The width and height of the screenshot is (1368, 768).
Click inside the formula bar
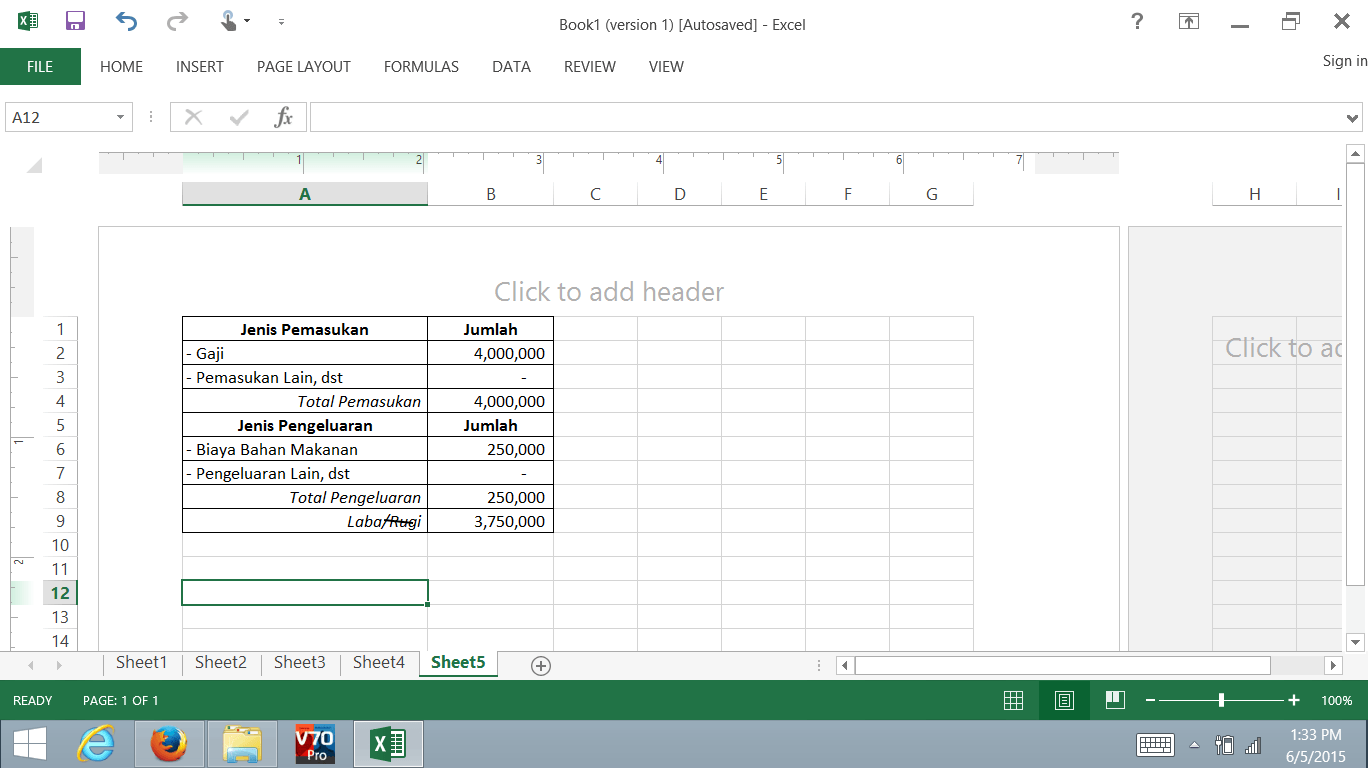pos(825,118)
